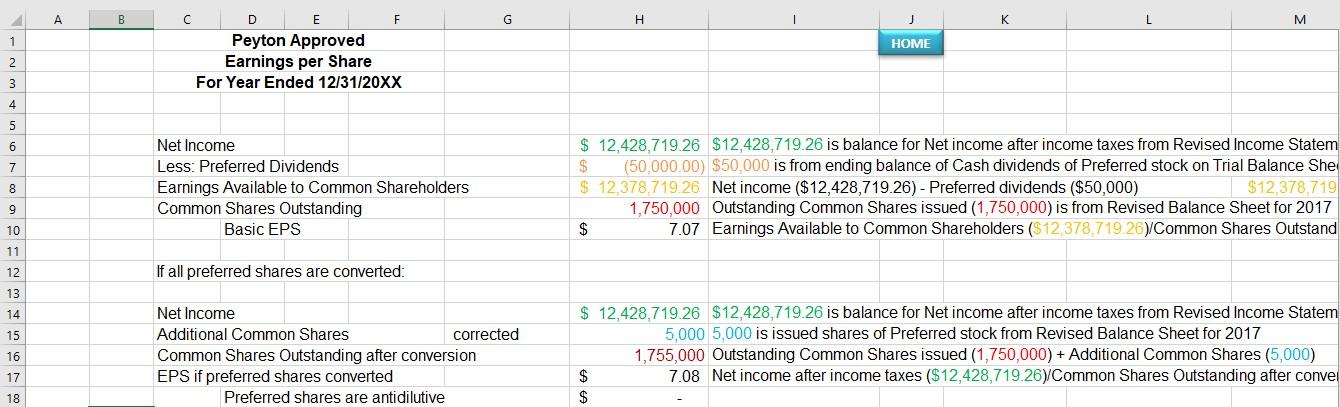Select the 'Basic EPS' label
1340x407 pixels.
click(262, 230)
